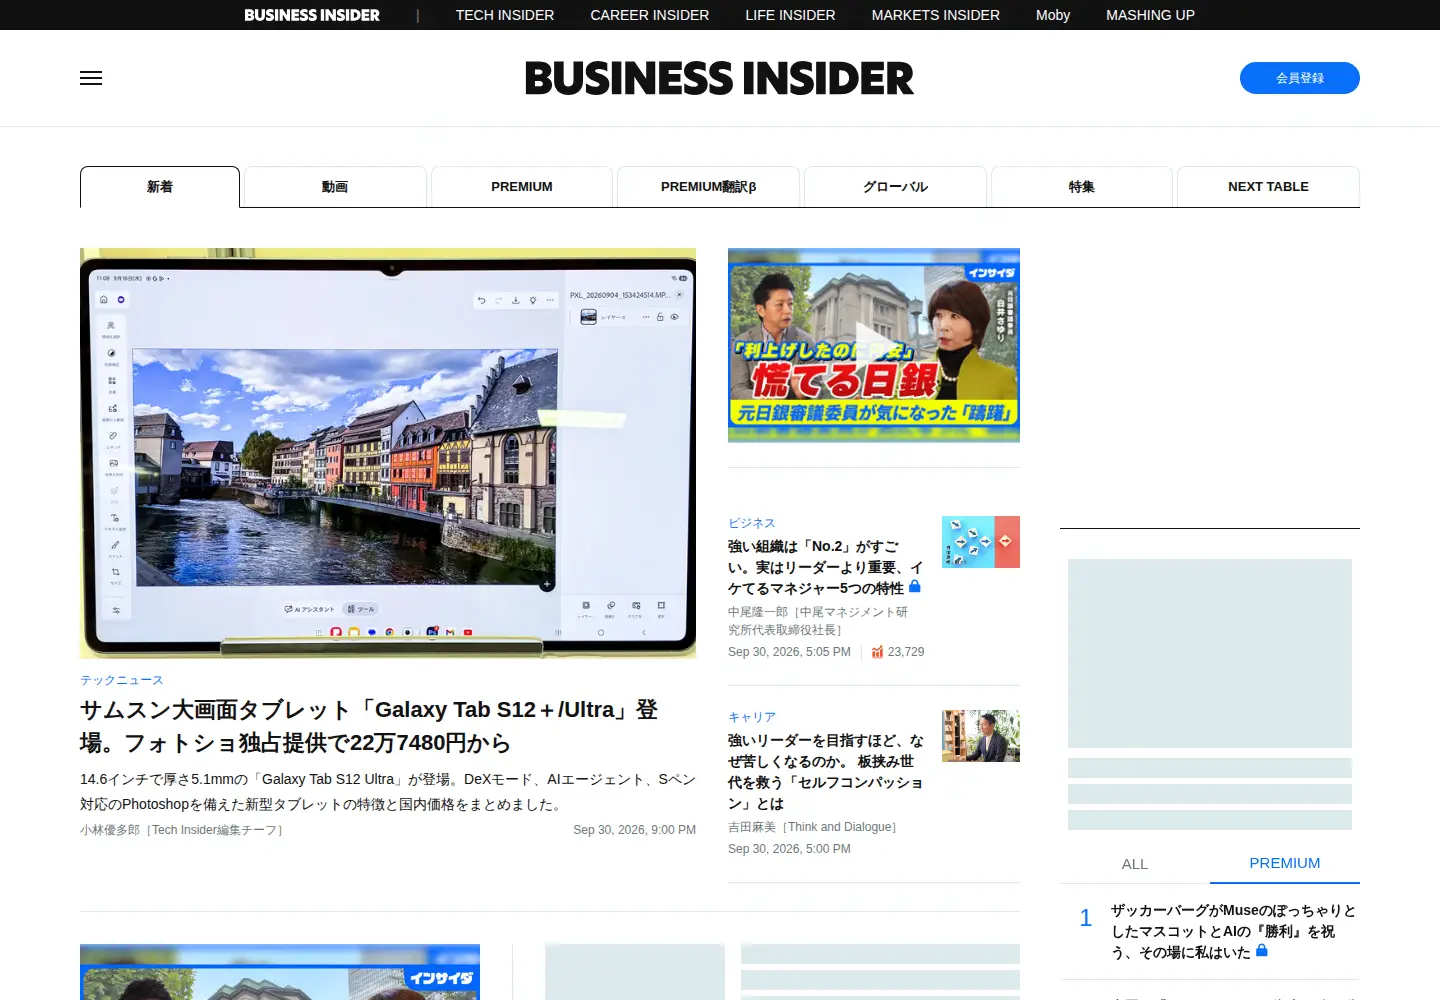Open LIFE INSIDER in top bar
The height and width of the screenshot is (1000, 1440).
pos(790,15)
